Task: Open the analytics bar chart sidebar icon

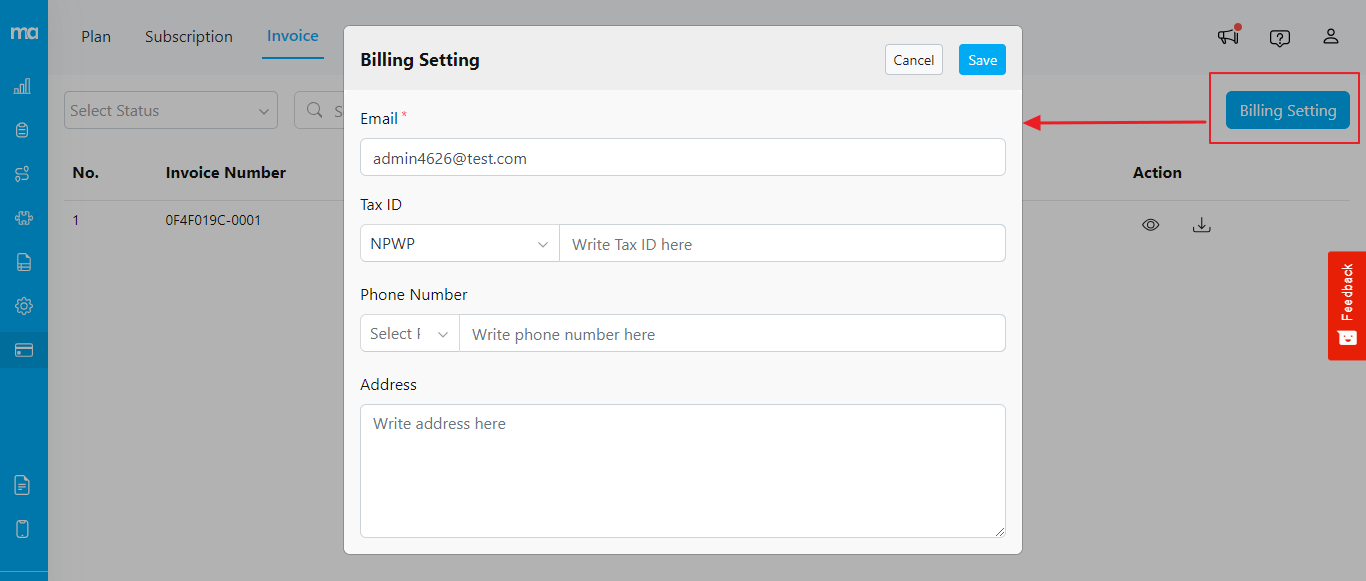Action: click(x=22, y=86)
